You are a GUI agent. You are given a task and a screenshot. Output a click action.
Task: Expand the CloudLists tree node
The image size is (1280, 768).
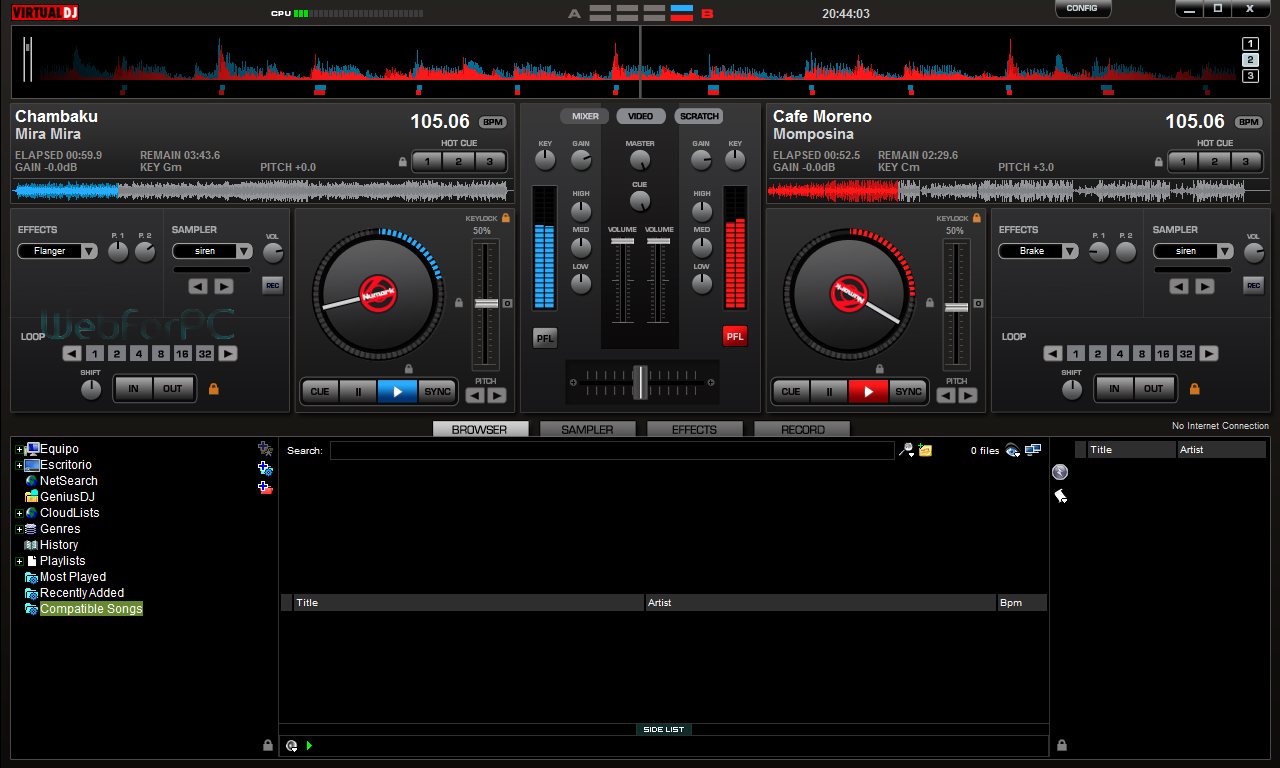coord(19,514)
